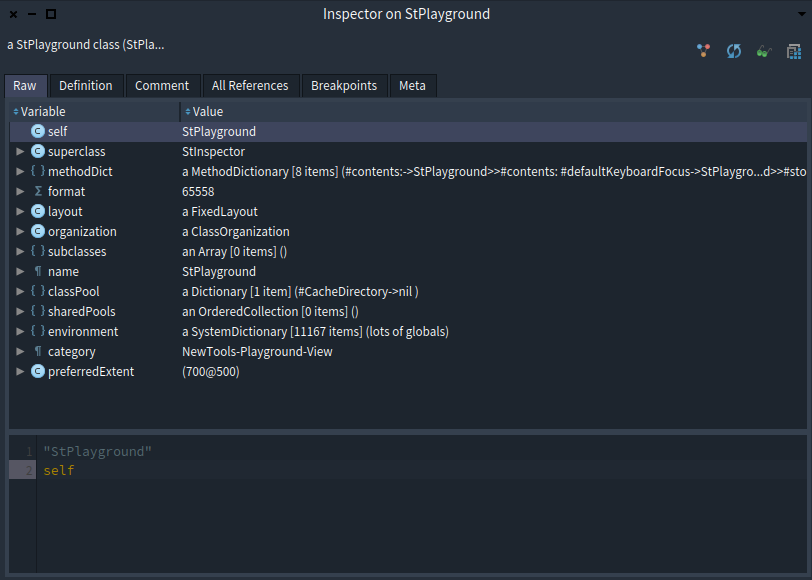Expand the category row
This screenshot has width=812, height=580.
click(x=20, y=351)
